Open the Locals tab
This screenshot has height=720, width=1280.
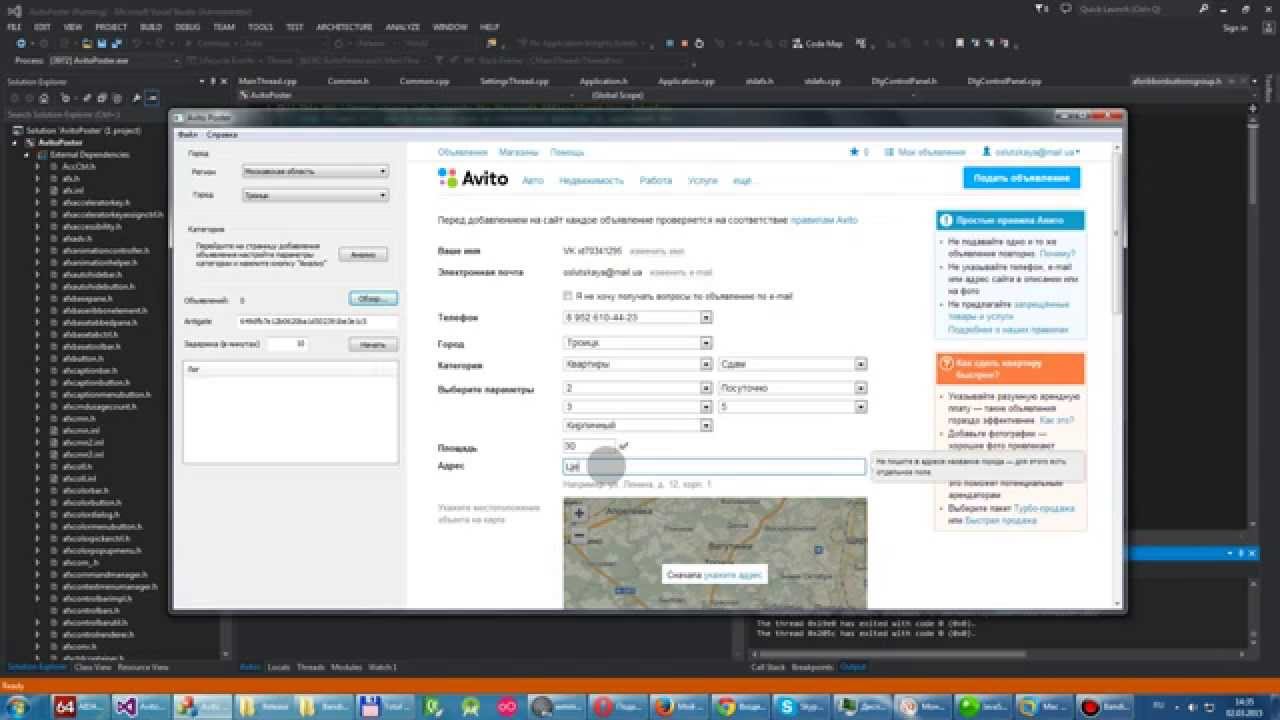click(279, 667)
